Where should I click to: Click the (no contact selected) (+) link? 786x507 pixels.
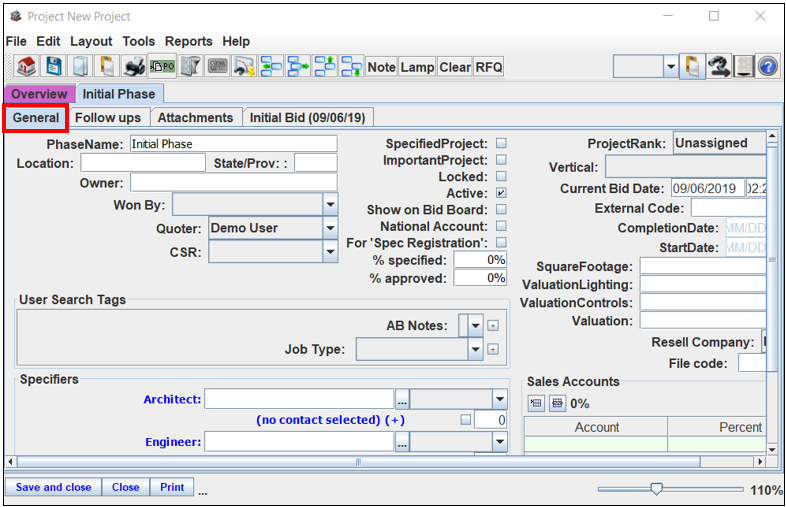pyautogui.click(x=330, y=420)
